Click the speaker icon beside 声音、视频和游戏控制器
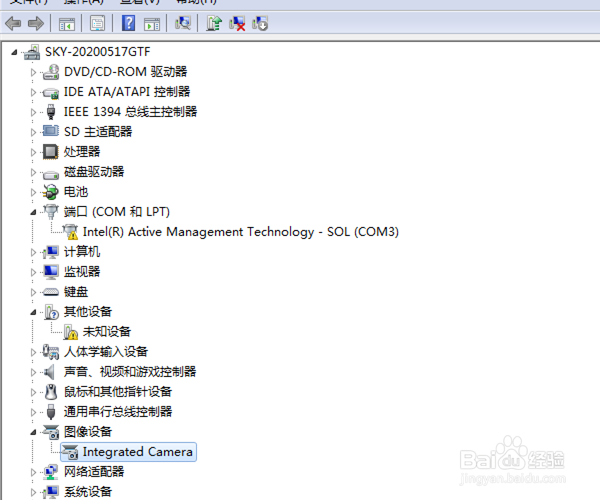Screen dimensions: 600x500 click(49, 372)
